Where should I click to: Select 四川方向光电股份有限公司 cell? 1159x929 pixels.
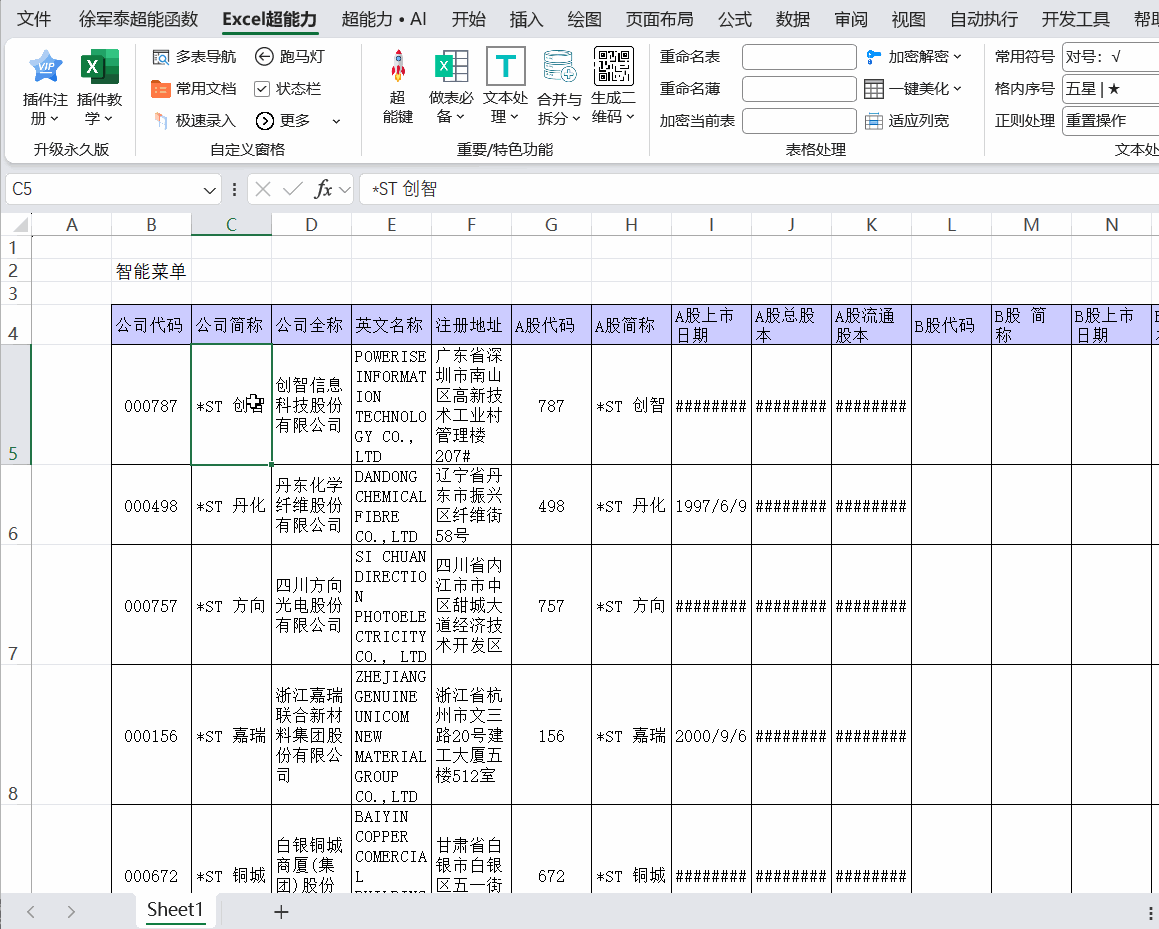click(311, 605)
